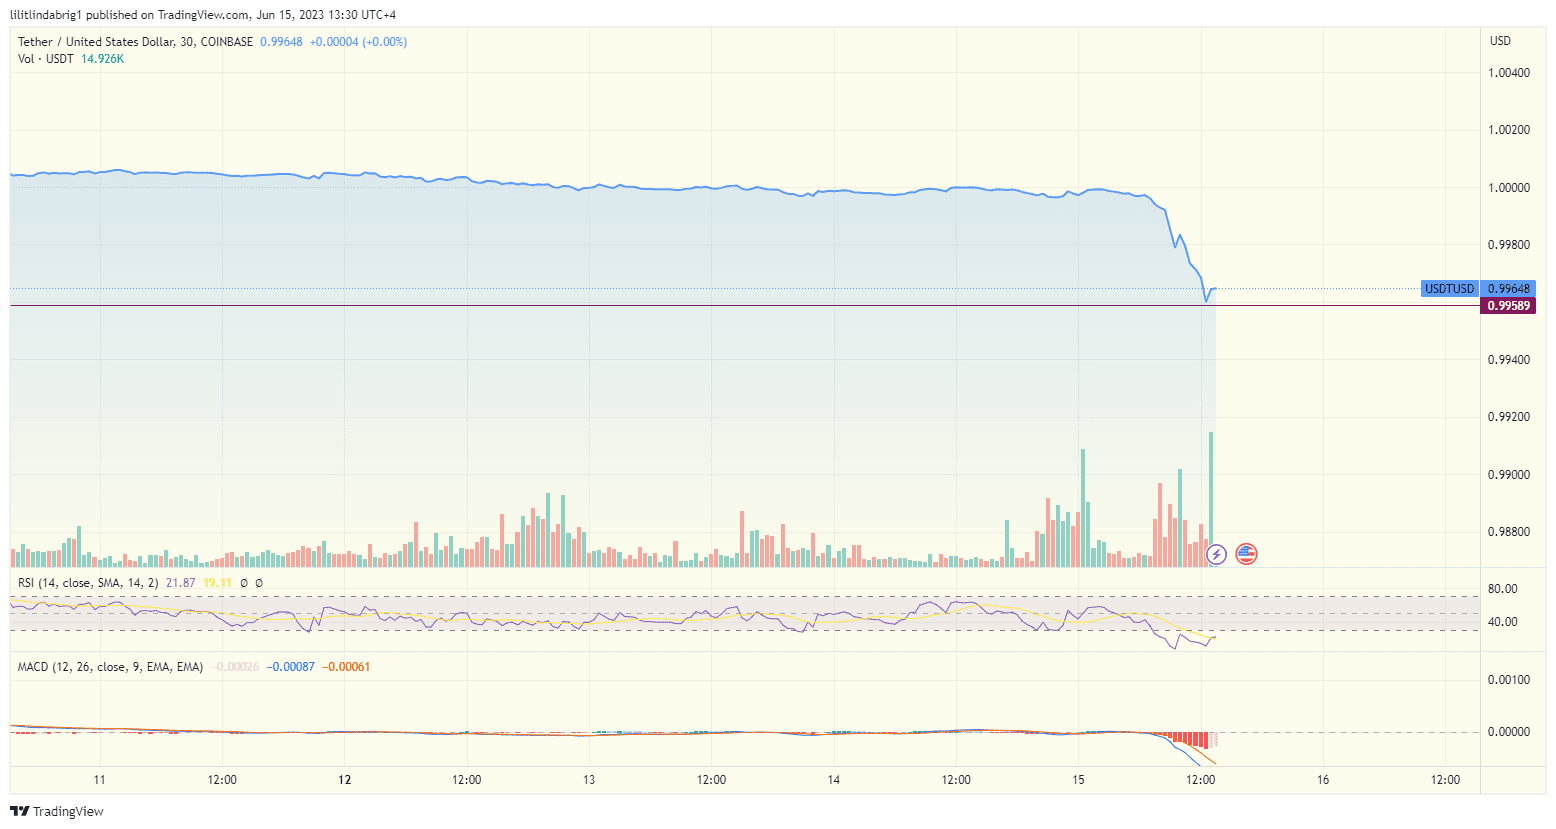Click the lilitlindabrig1 publication link
1556x829 pixels.
(45, 14)
